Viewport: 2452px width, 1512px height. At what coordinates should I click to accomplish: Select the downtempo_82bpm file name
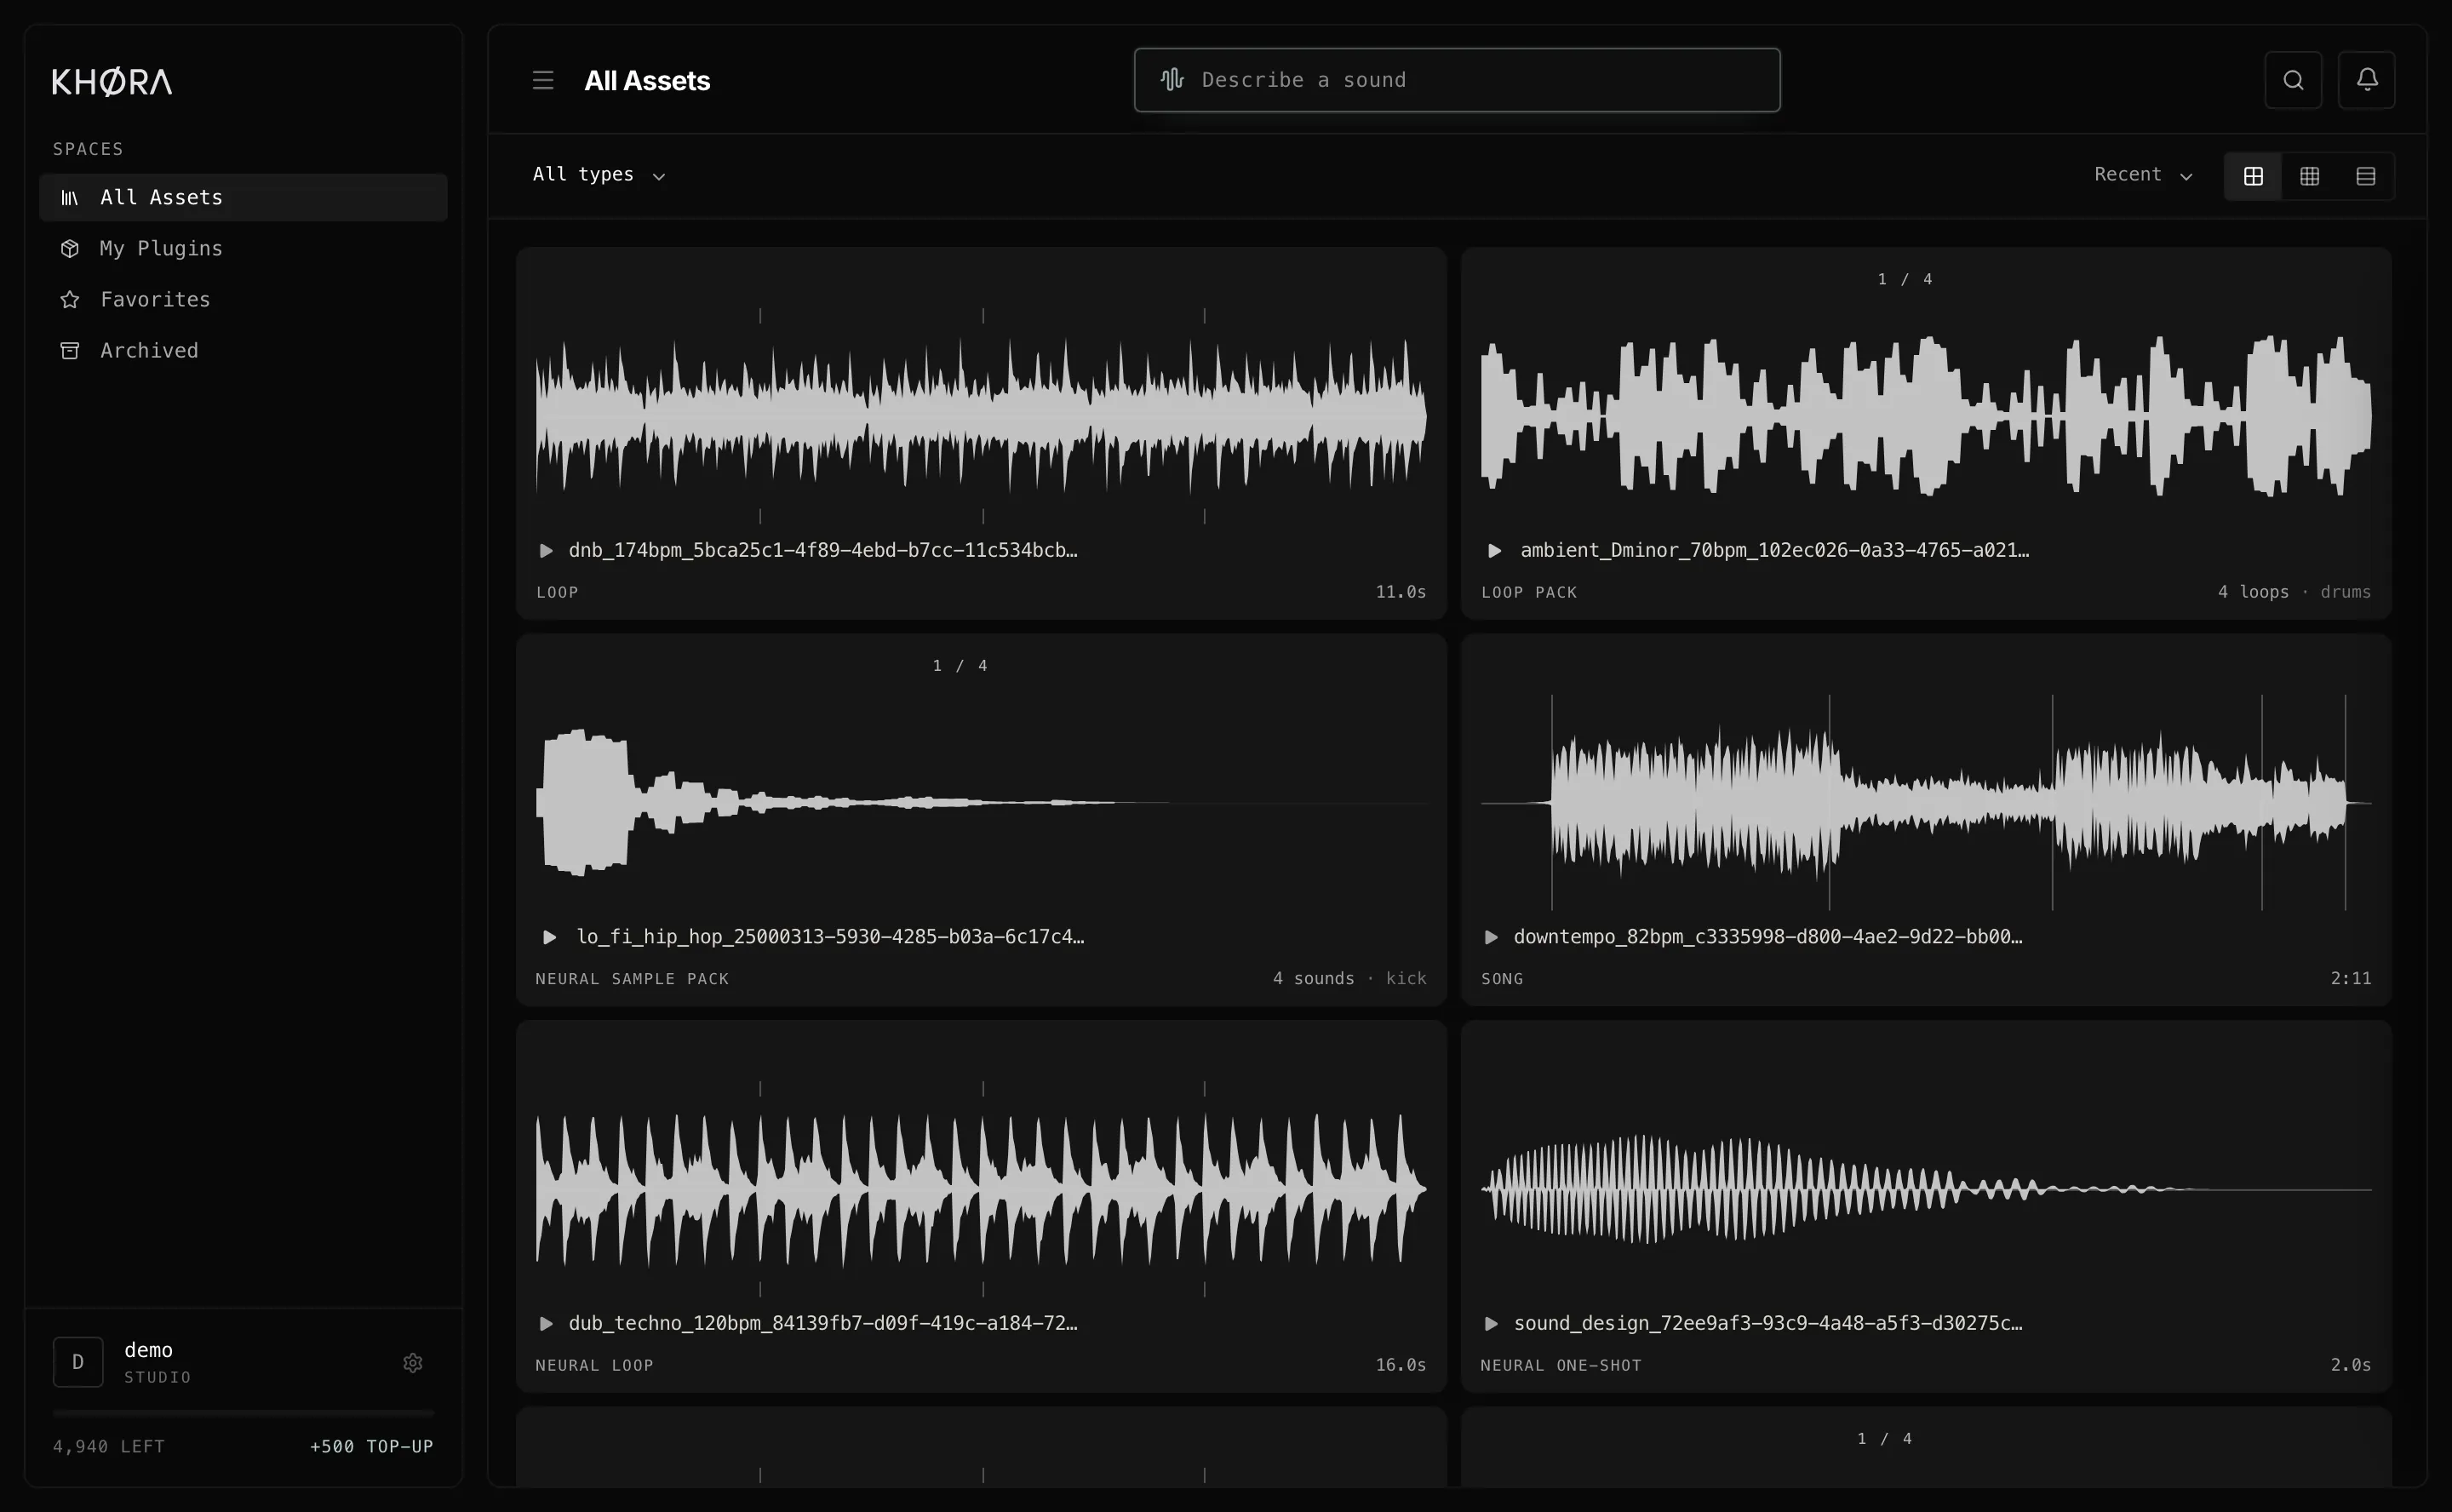tap(1767, 937)
